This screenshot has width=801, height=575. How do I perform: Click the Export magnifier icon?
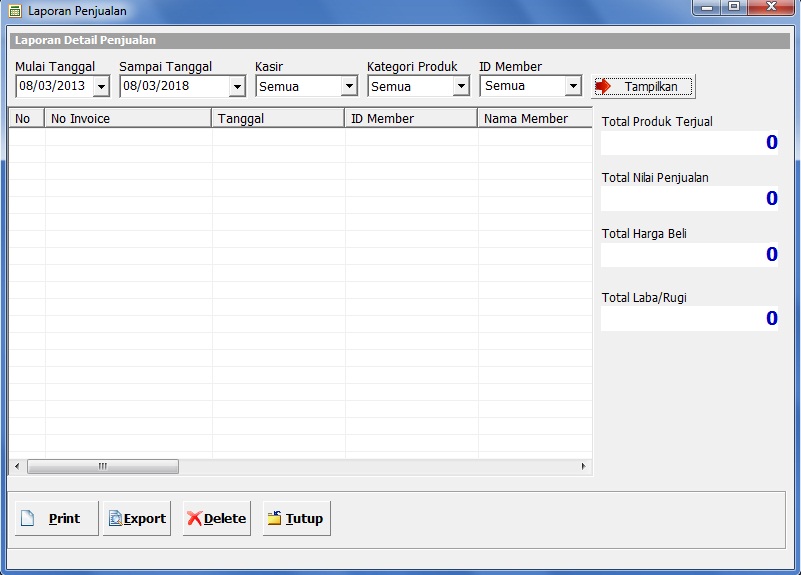pos(115,519)
